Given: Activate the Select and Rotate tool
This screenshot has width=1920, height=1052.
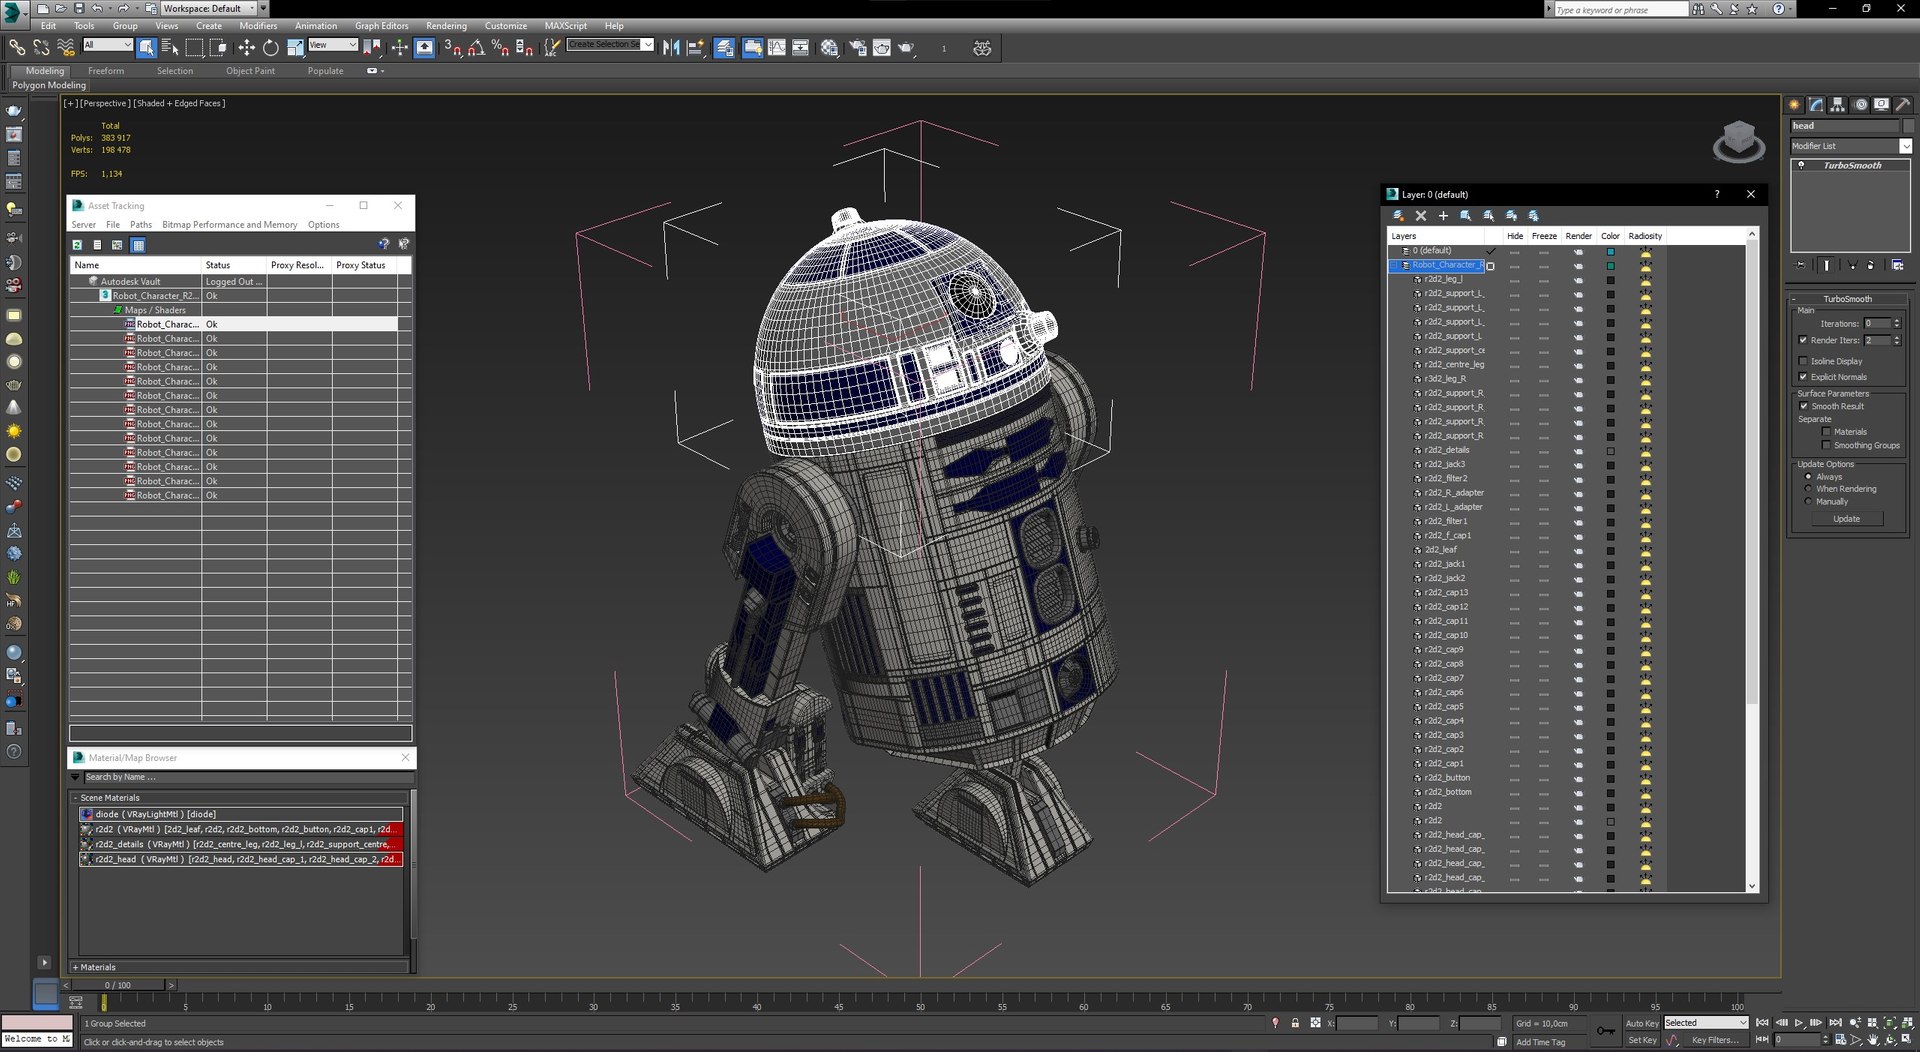Looking at the screenshot, I should click(271, 47).
